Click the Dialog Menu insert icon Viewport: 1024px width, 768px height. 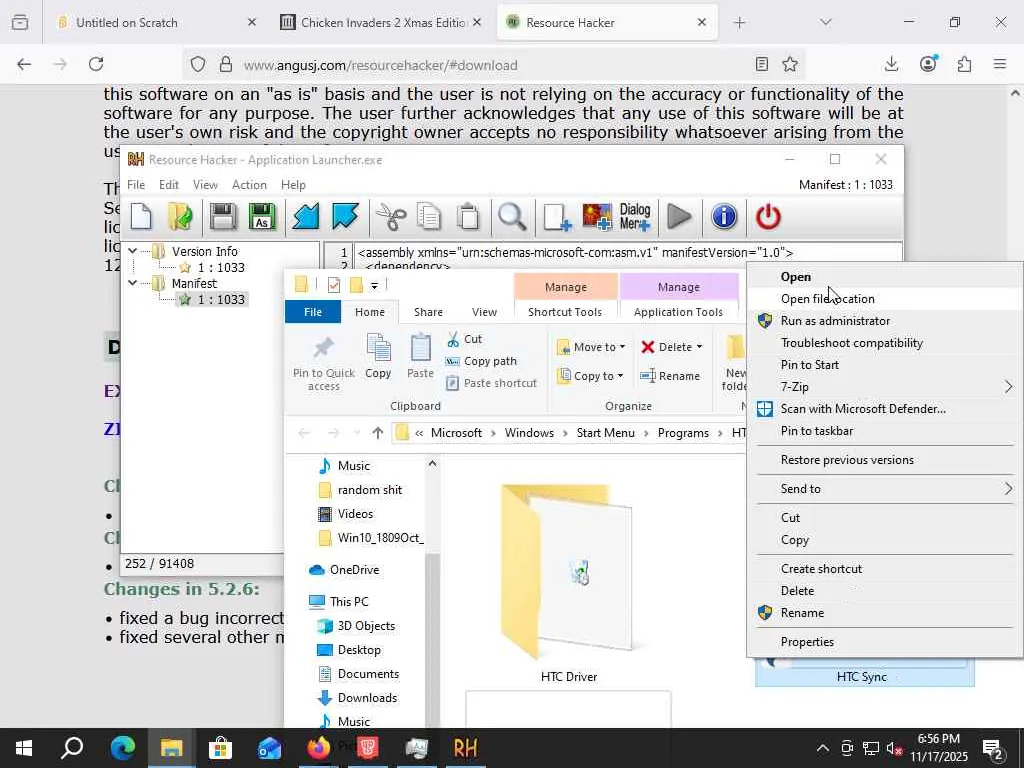click(635, 217)
